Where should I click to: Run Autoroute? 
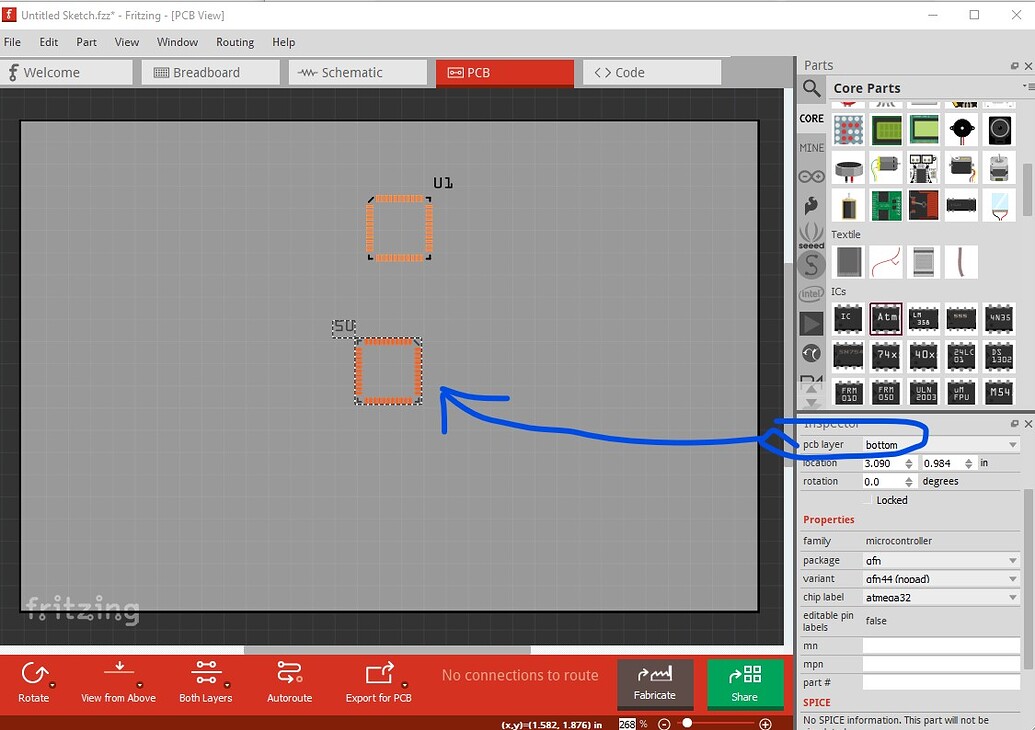tap(289, 682)
